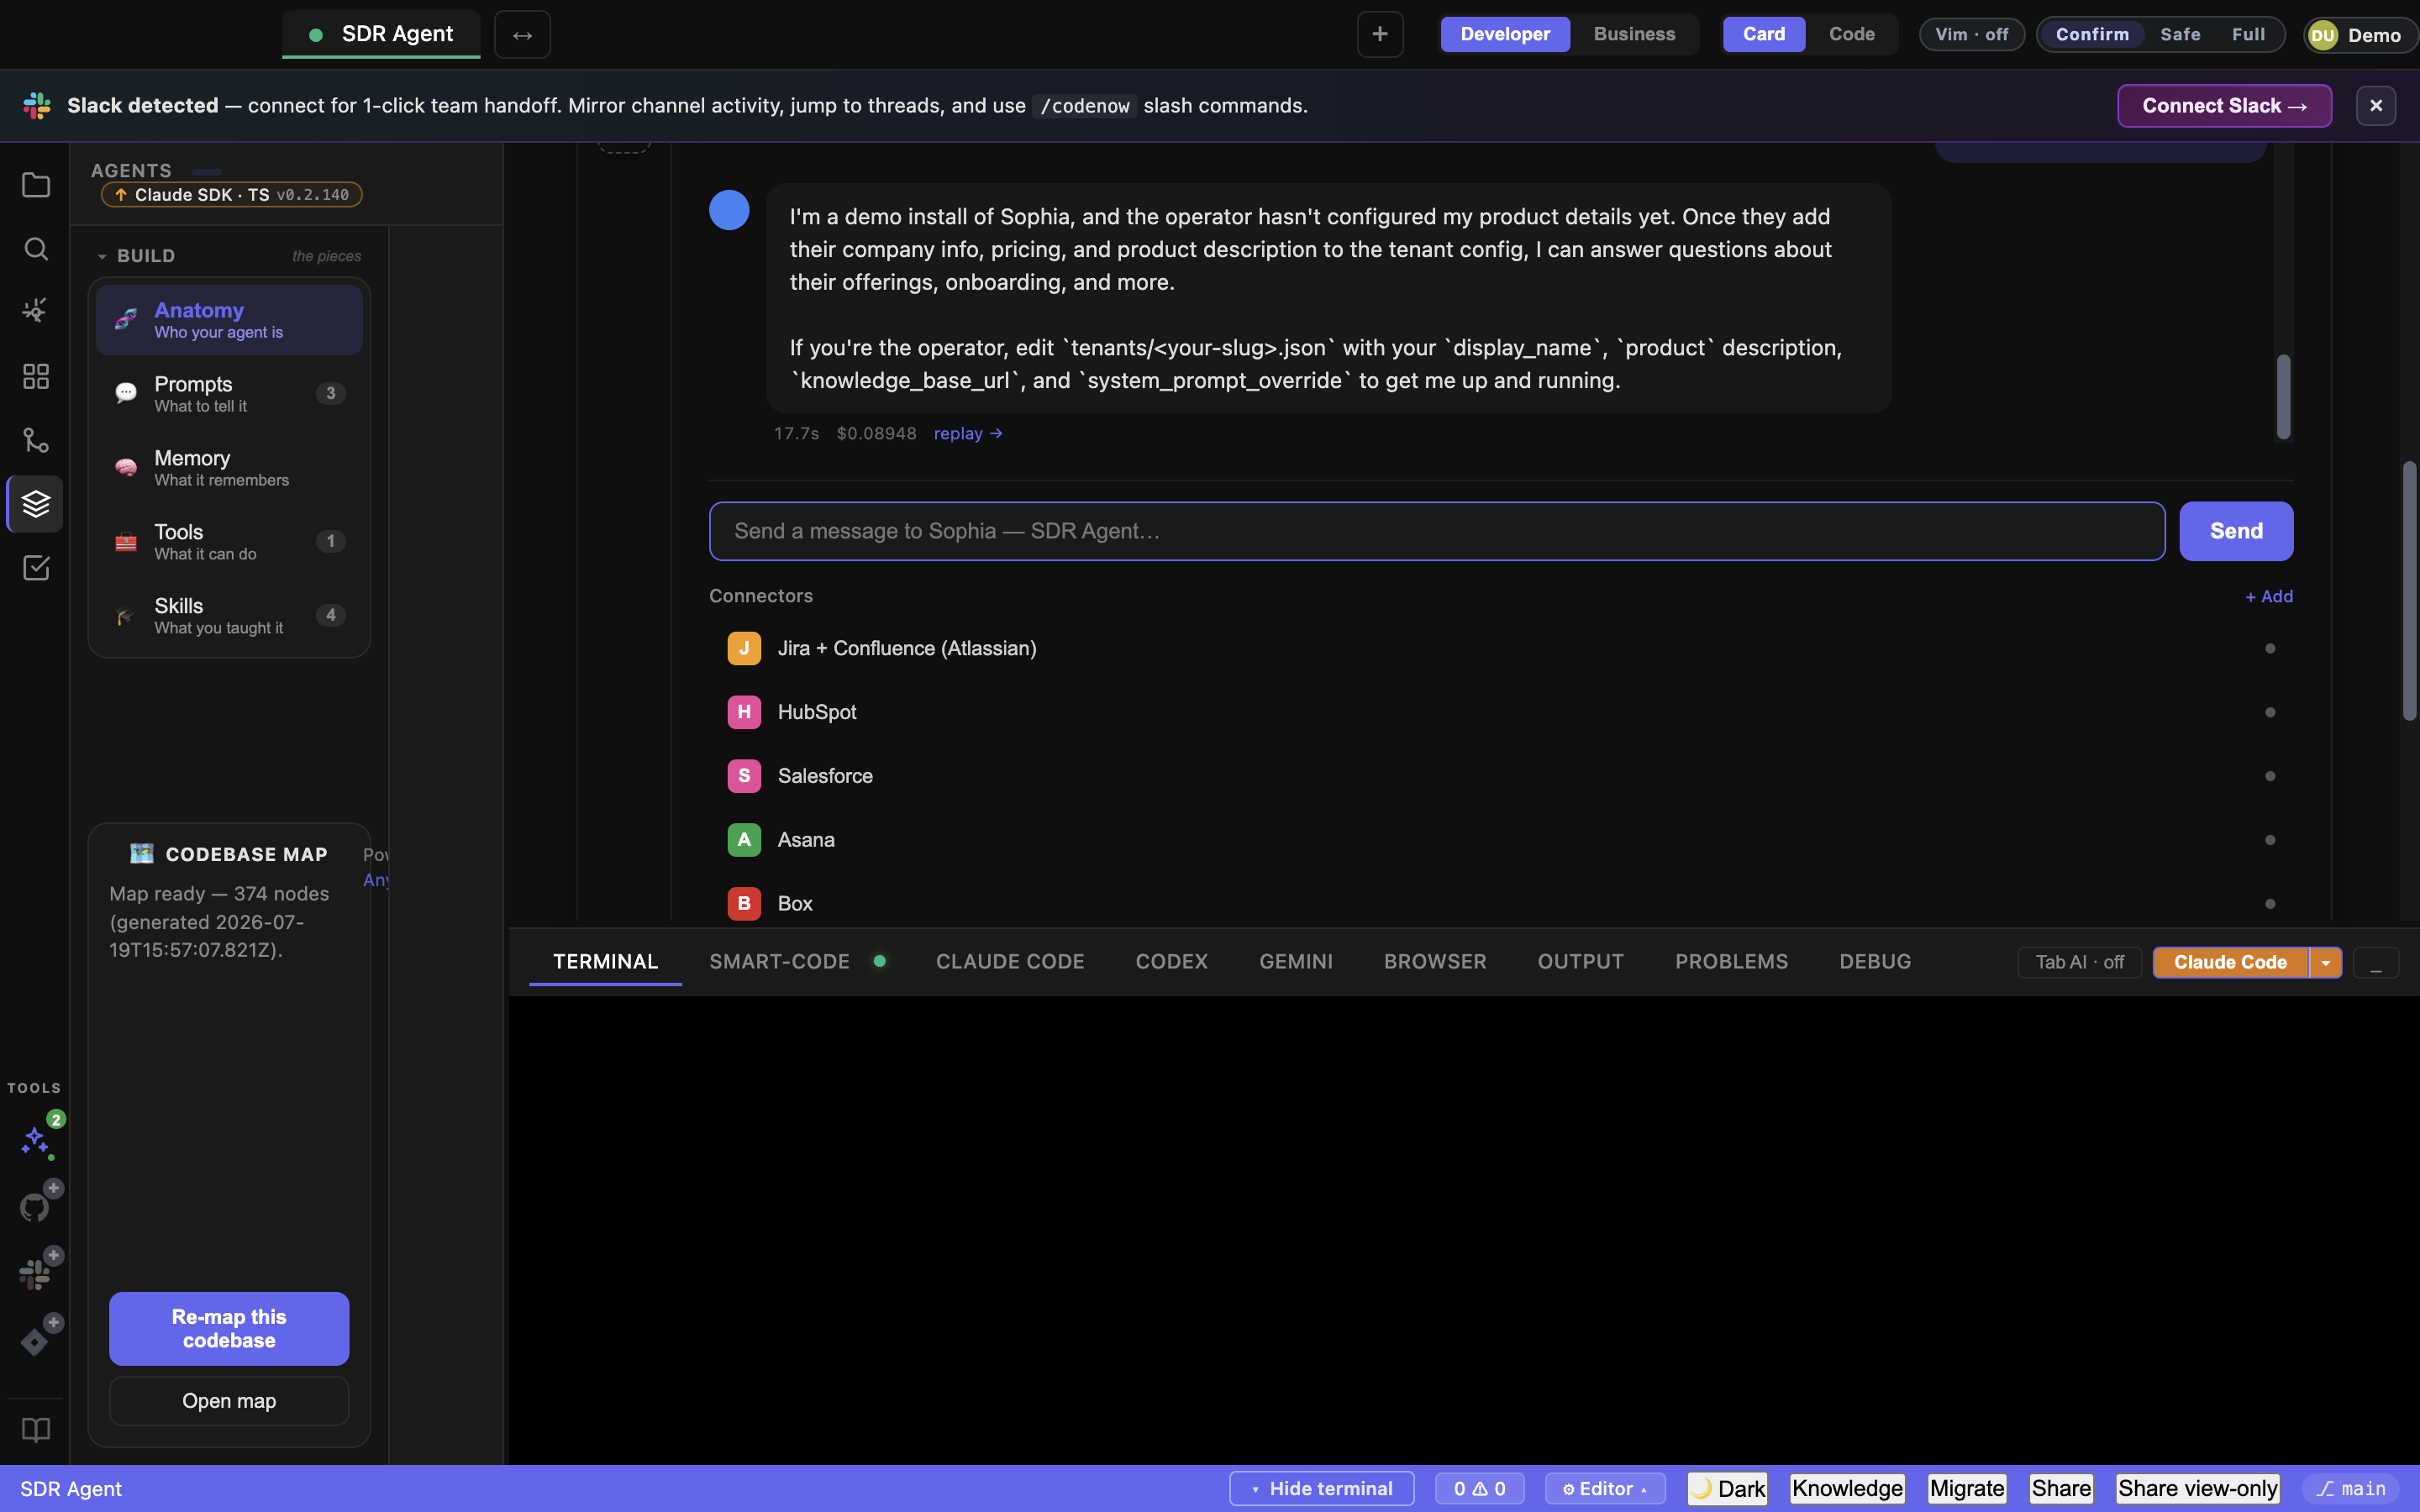Open the AI sparkles tool with badge 2

tap(36, 1141)
